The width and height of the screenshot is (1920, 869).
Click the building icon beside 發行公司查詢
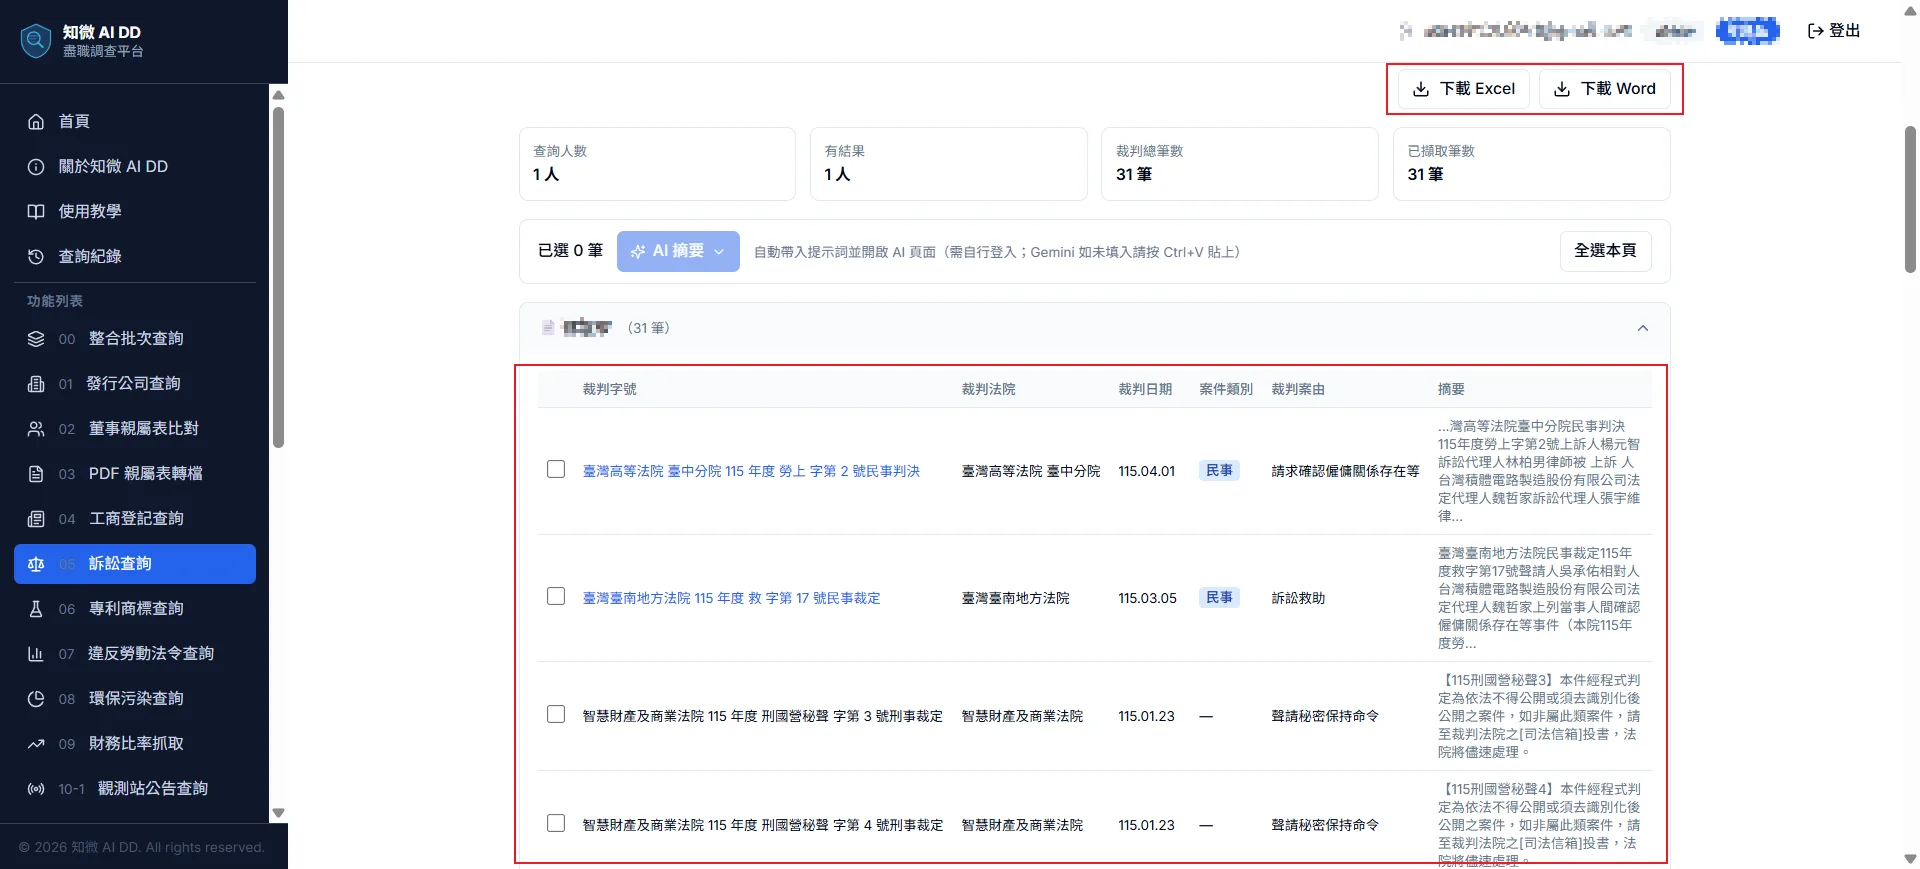[36, 384]
